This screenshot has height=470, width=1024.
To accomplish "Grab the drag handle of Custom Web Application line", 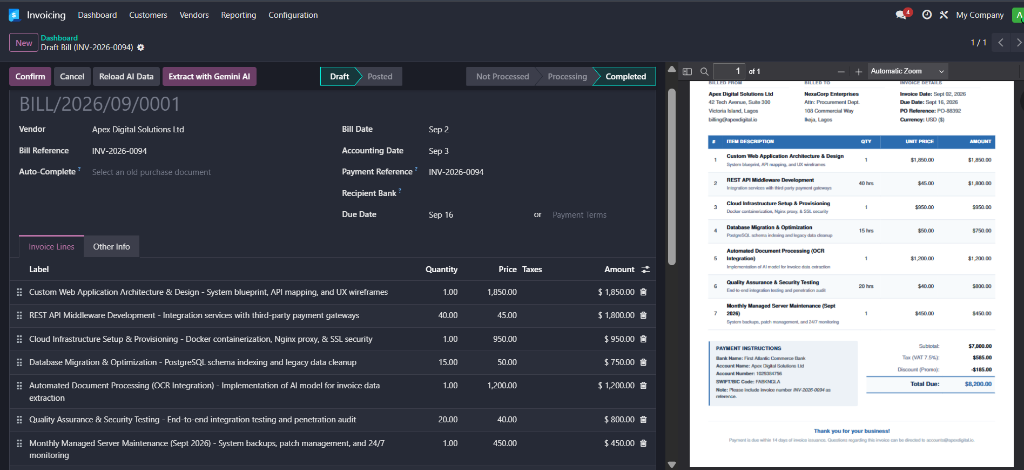I will point(19,292).
